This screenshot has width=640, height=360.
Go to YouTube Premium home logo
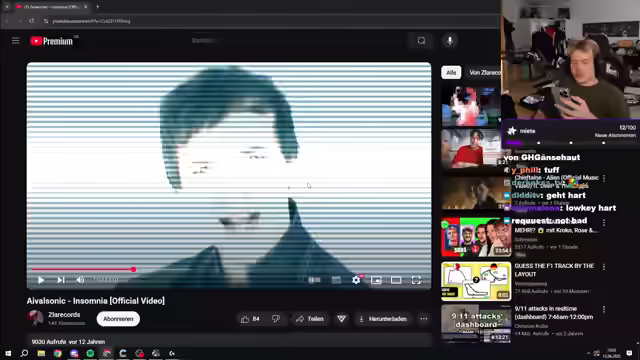51,41
